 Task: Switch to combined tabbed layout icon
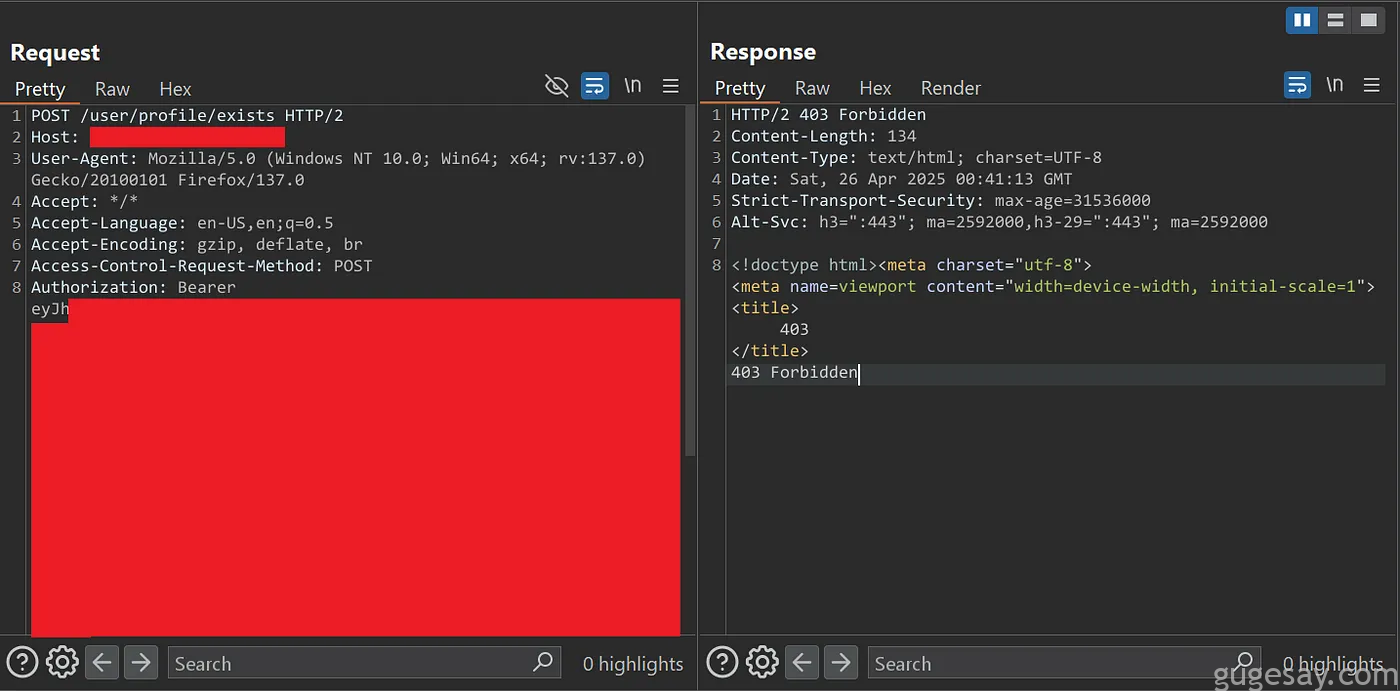tap(1368, 20)
